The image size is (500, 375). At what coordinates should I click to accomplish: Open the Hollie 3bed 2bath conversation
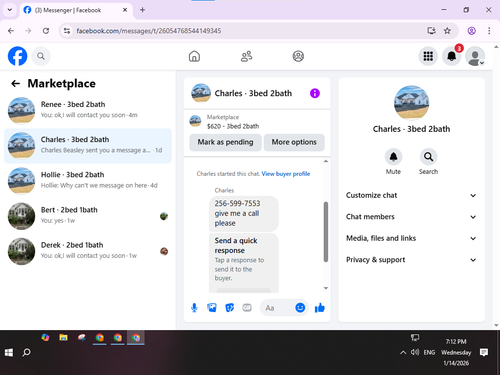click(x=88, y=181)
